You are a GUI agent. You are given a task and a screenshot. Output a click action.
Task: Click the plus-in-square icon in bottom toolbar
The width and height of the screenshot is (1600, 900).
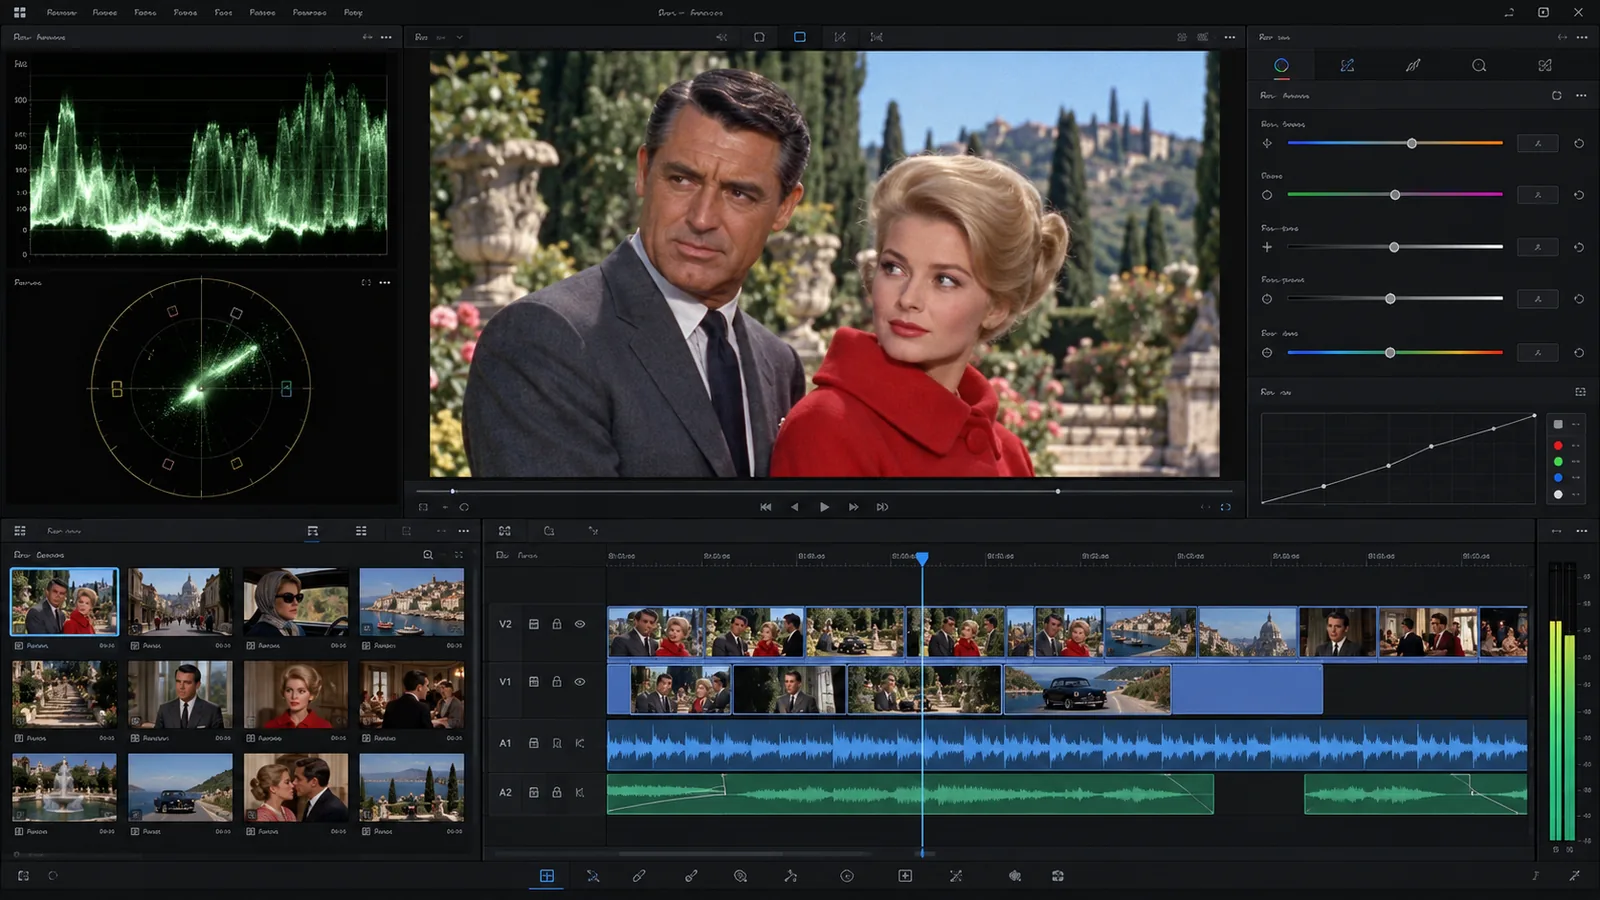pyautogui.click(x=905, y=876)
